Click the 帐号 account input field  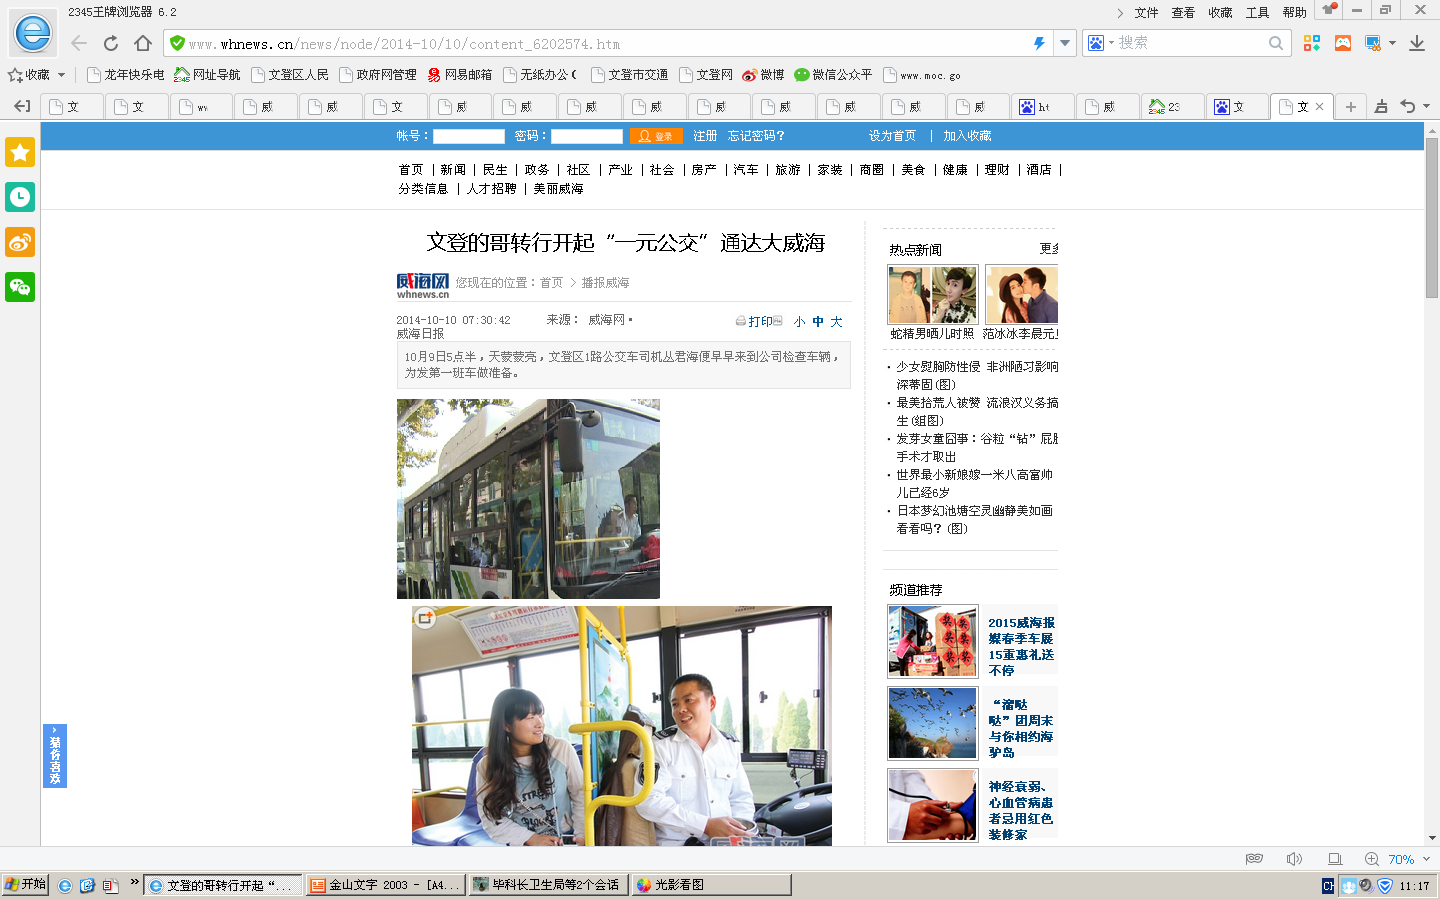[468, 136]
